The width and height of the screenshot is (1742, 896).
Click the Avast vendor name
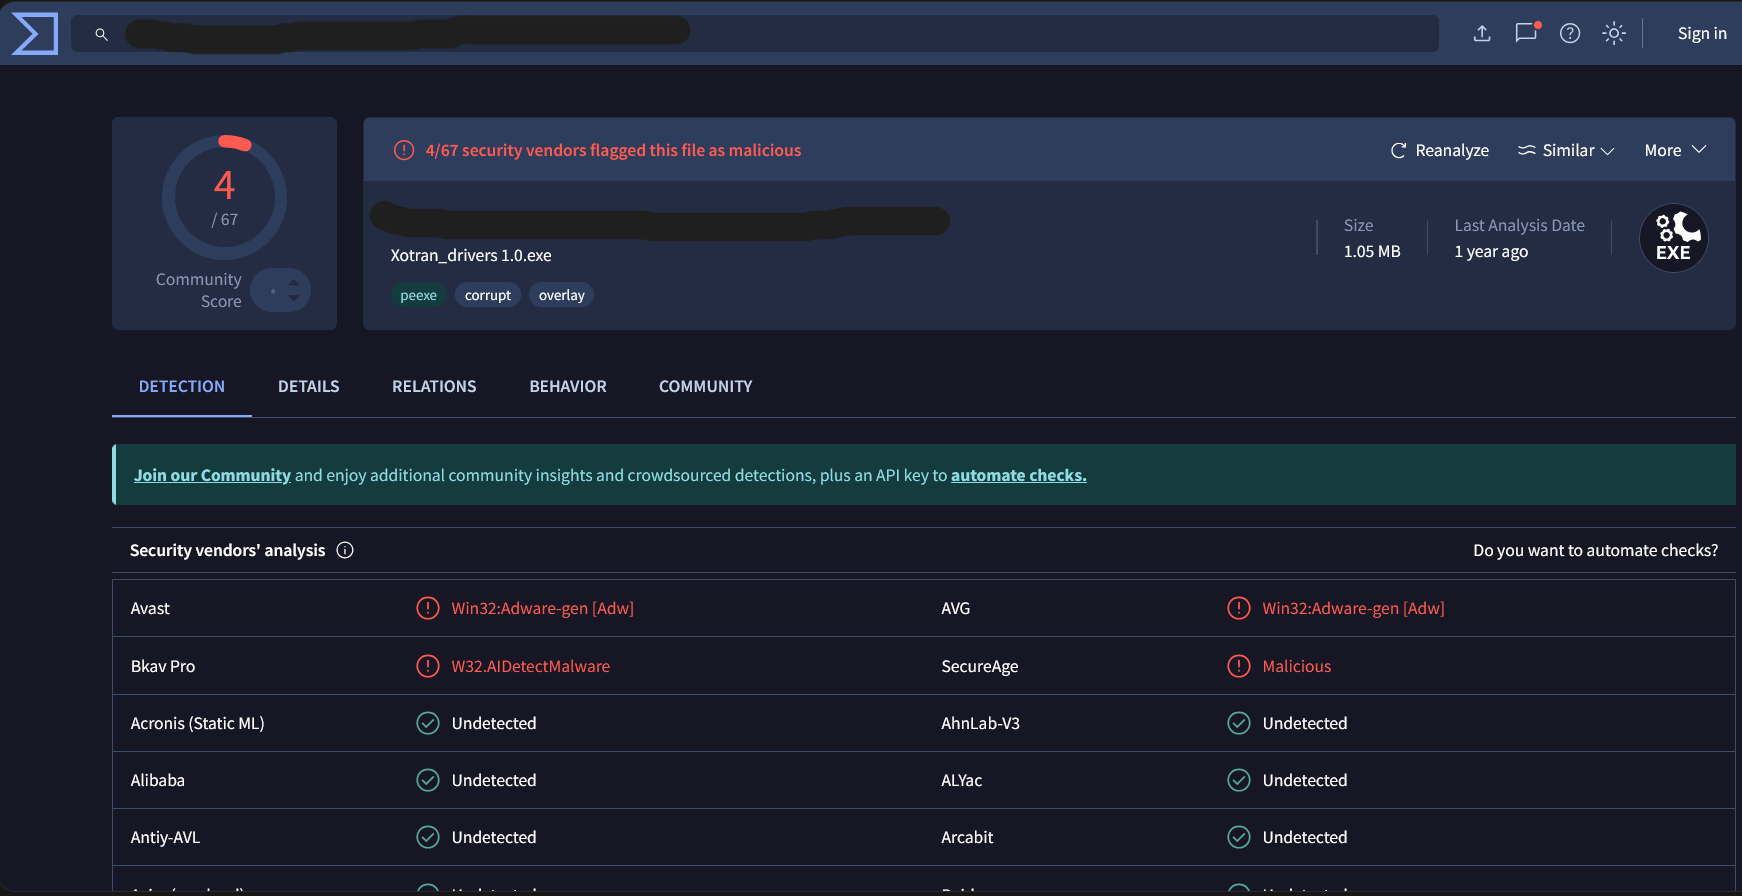150,608
